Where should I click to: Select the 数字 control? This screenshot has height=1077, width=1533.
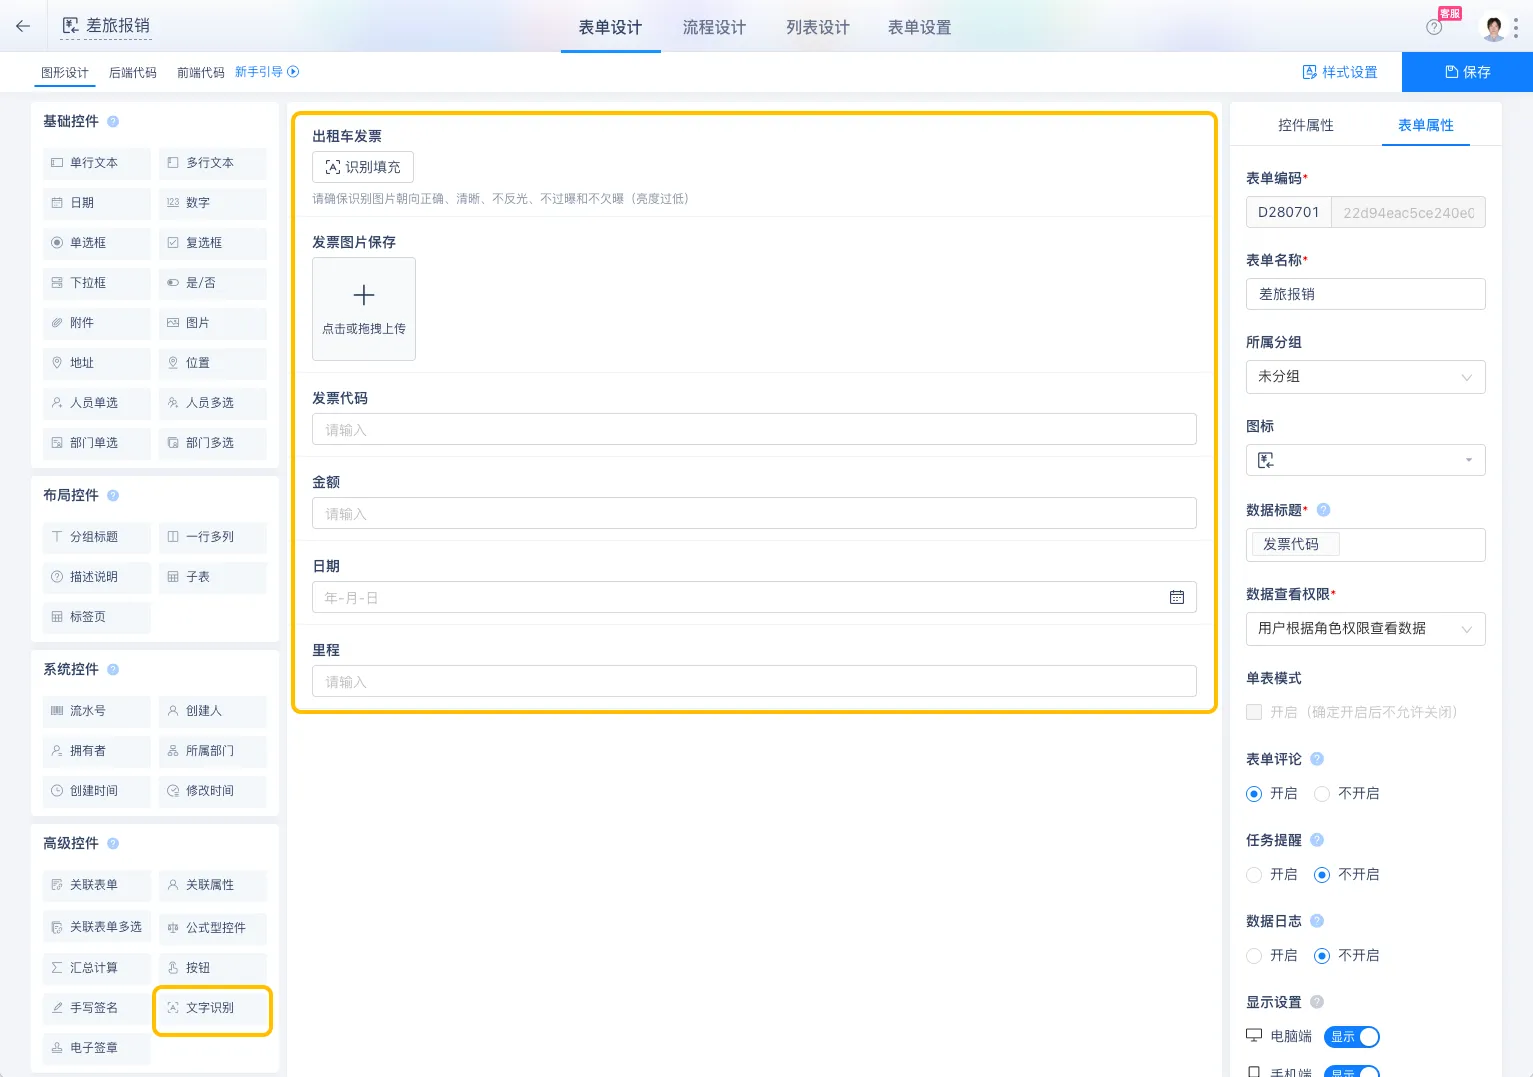tap(213, 203)
